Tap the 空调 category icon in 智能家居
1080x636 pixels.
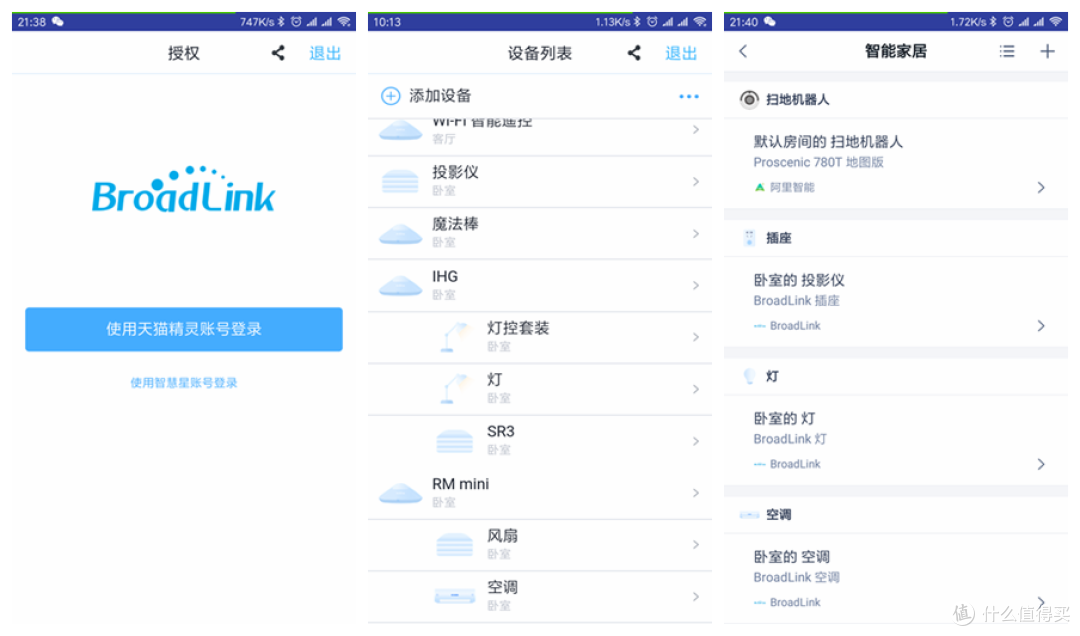pyautogui.click(x=749, y=515)
